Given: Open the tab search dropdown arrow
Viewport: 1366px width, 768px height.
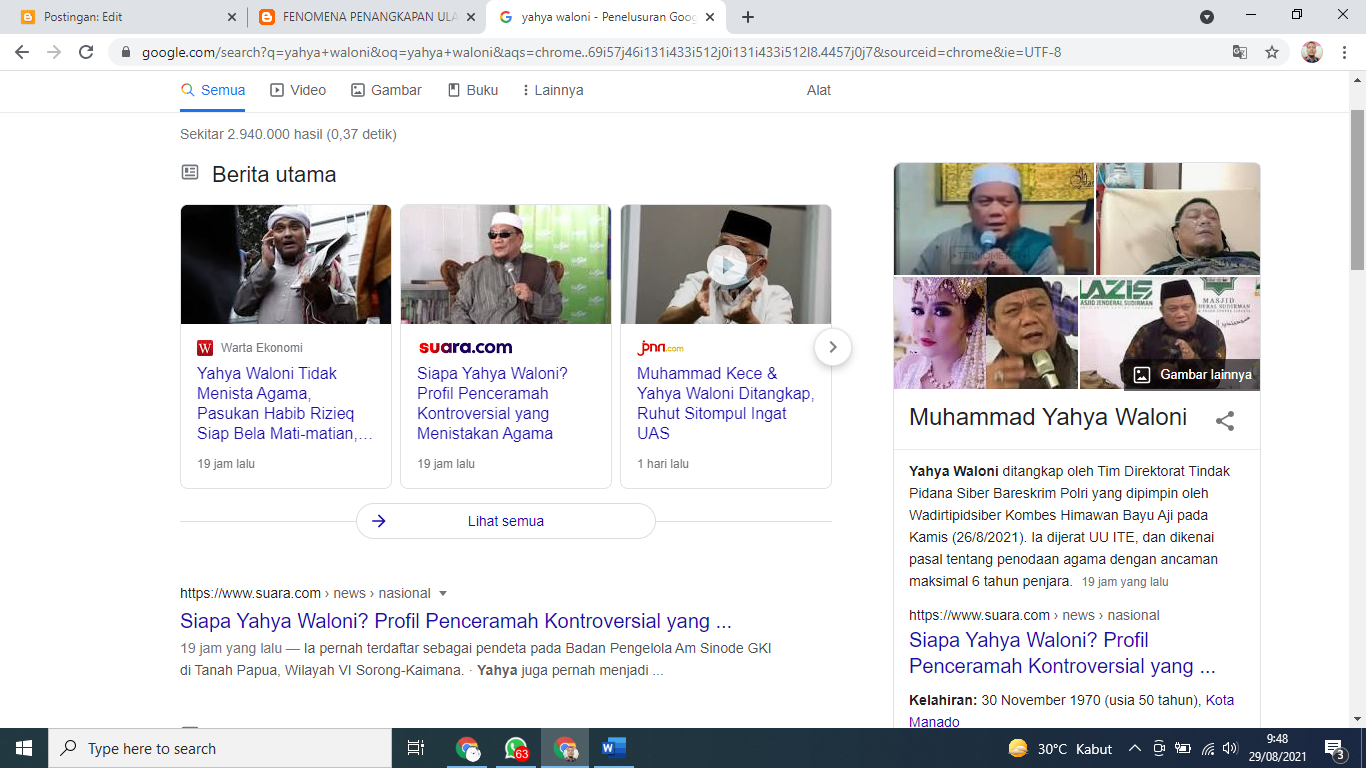Looking at the screenshot, I should click(x=1207, y=16).
